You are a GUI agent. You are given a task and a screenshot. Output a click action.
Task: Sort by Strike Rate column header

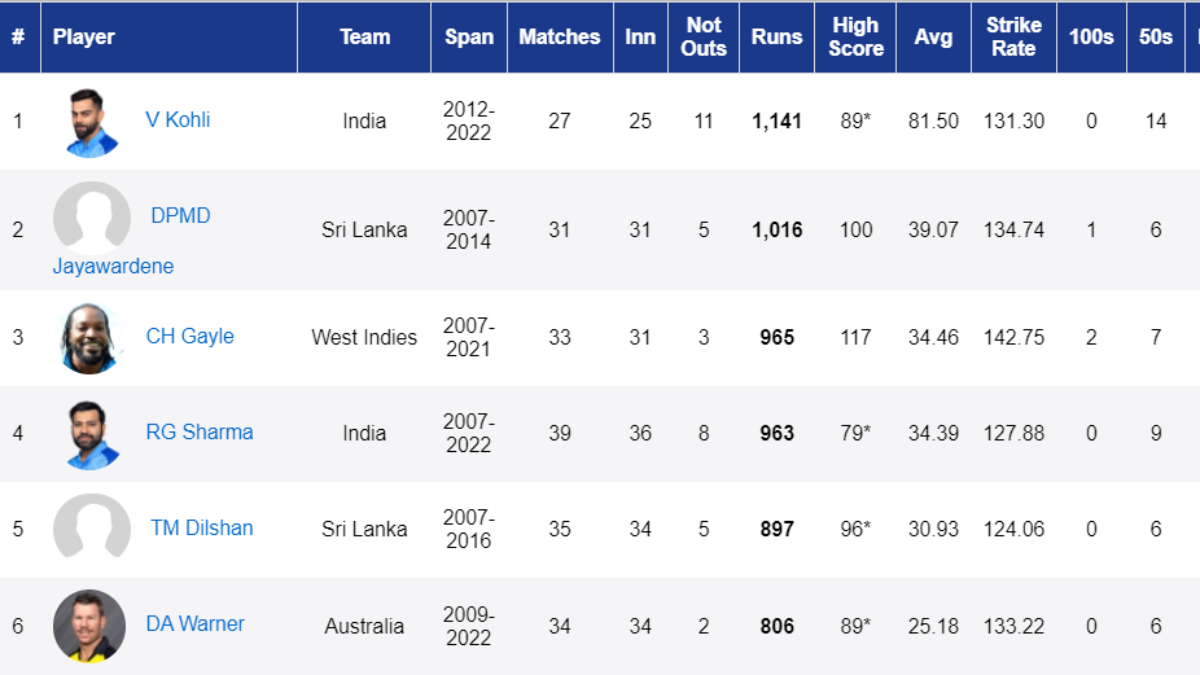(x=1013, y=37)
